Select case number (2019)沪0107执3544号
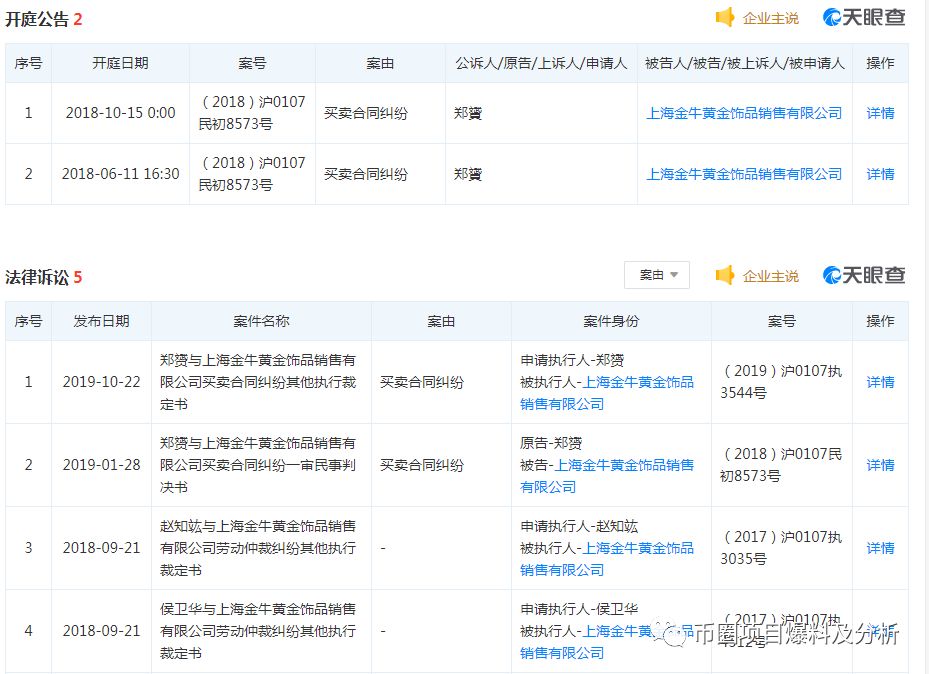This screenshot has height=674, width=929. pos(781,381)
